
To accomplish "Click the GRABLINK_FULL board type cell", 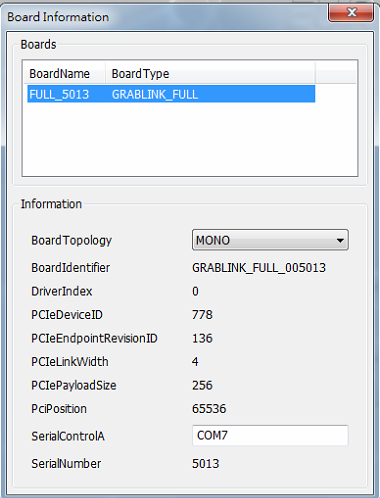I will tap(155, 95).
